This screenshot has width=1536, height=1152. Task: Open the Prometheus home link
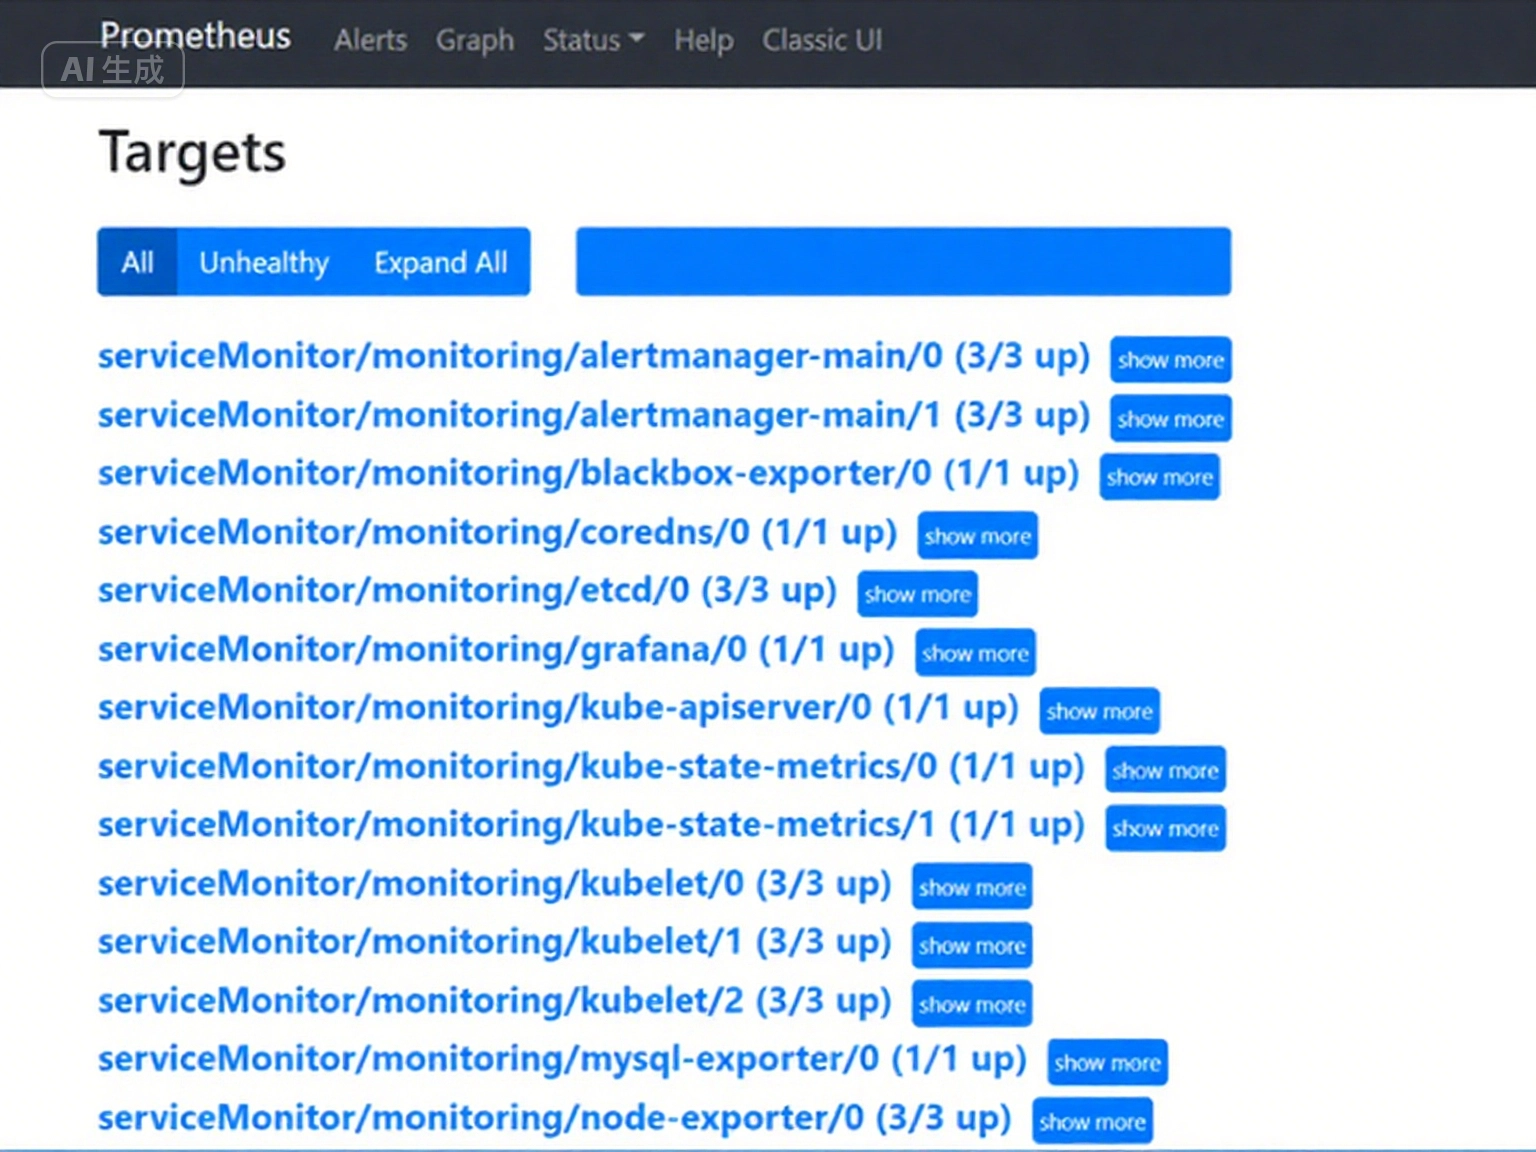pos(195,36)
